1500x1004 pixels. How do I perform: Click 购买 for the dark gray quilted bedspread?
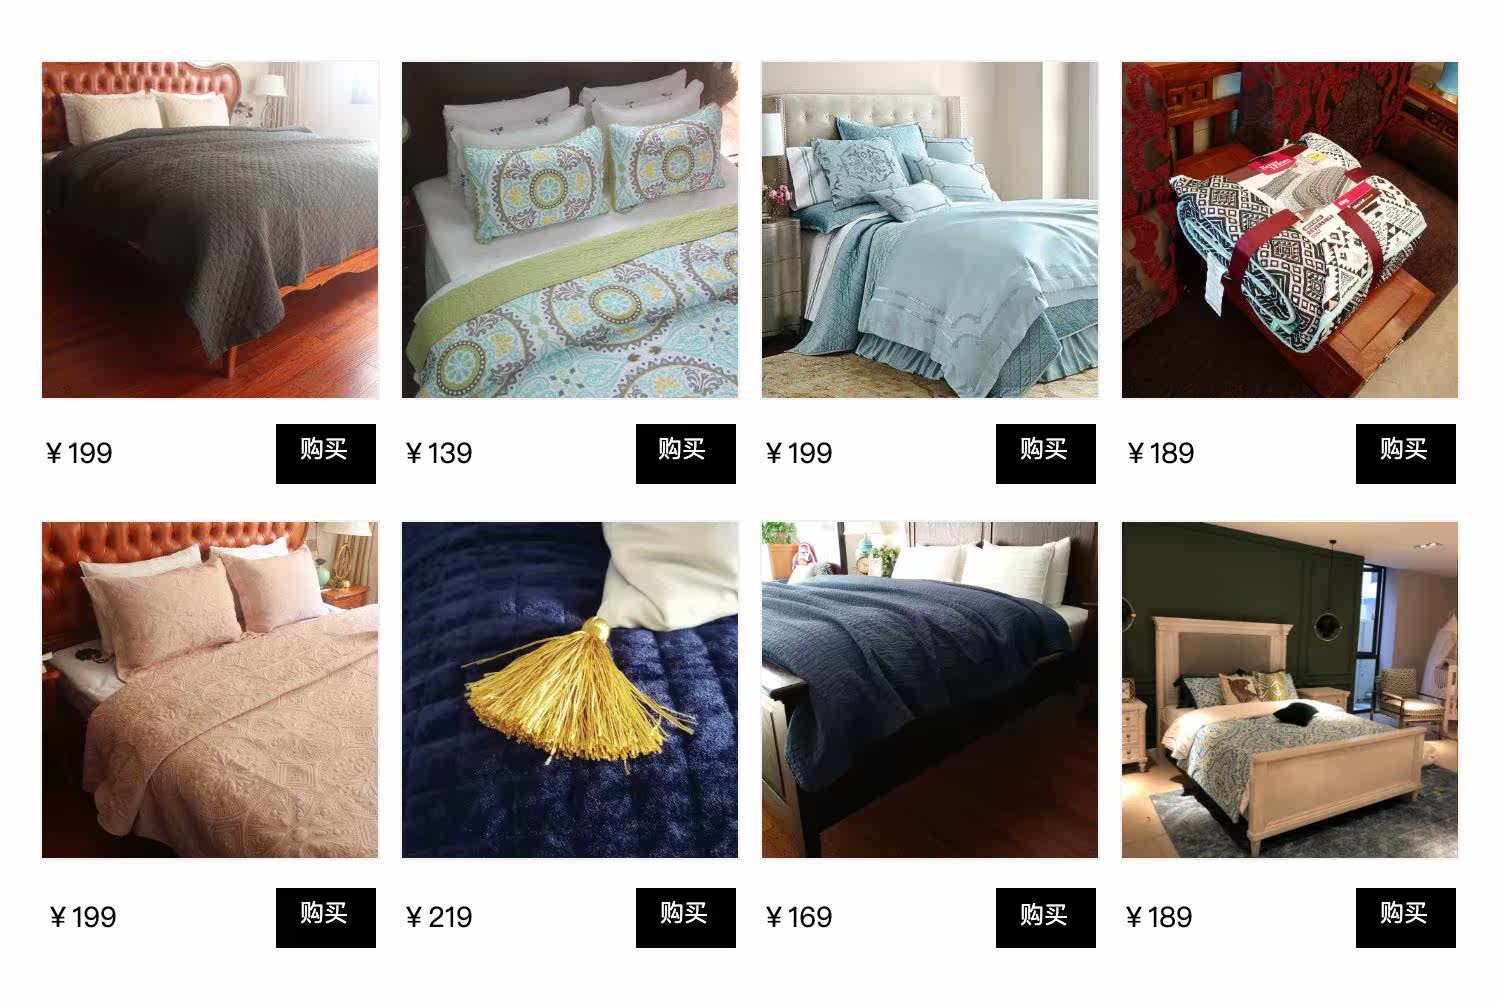click(x=326, y=454)
